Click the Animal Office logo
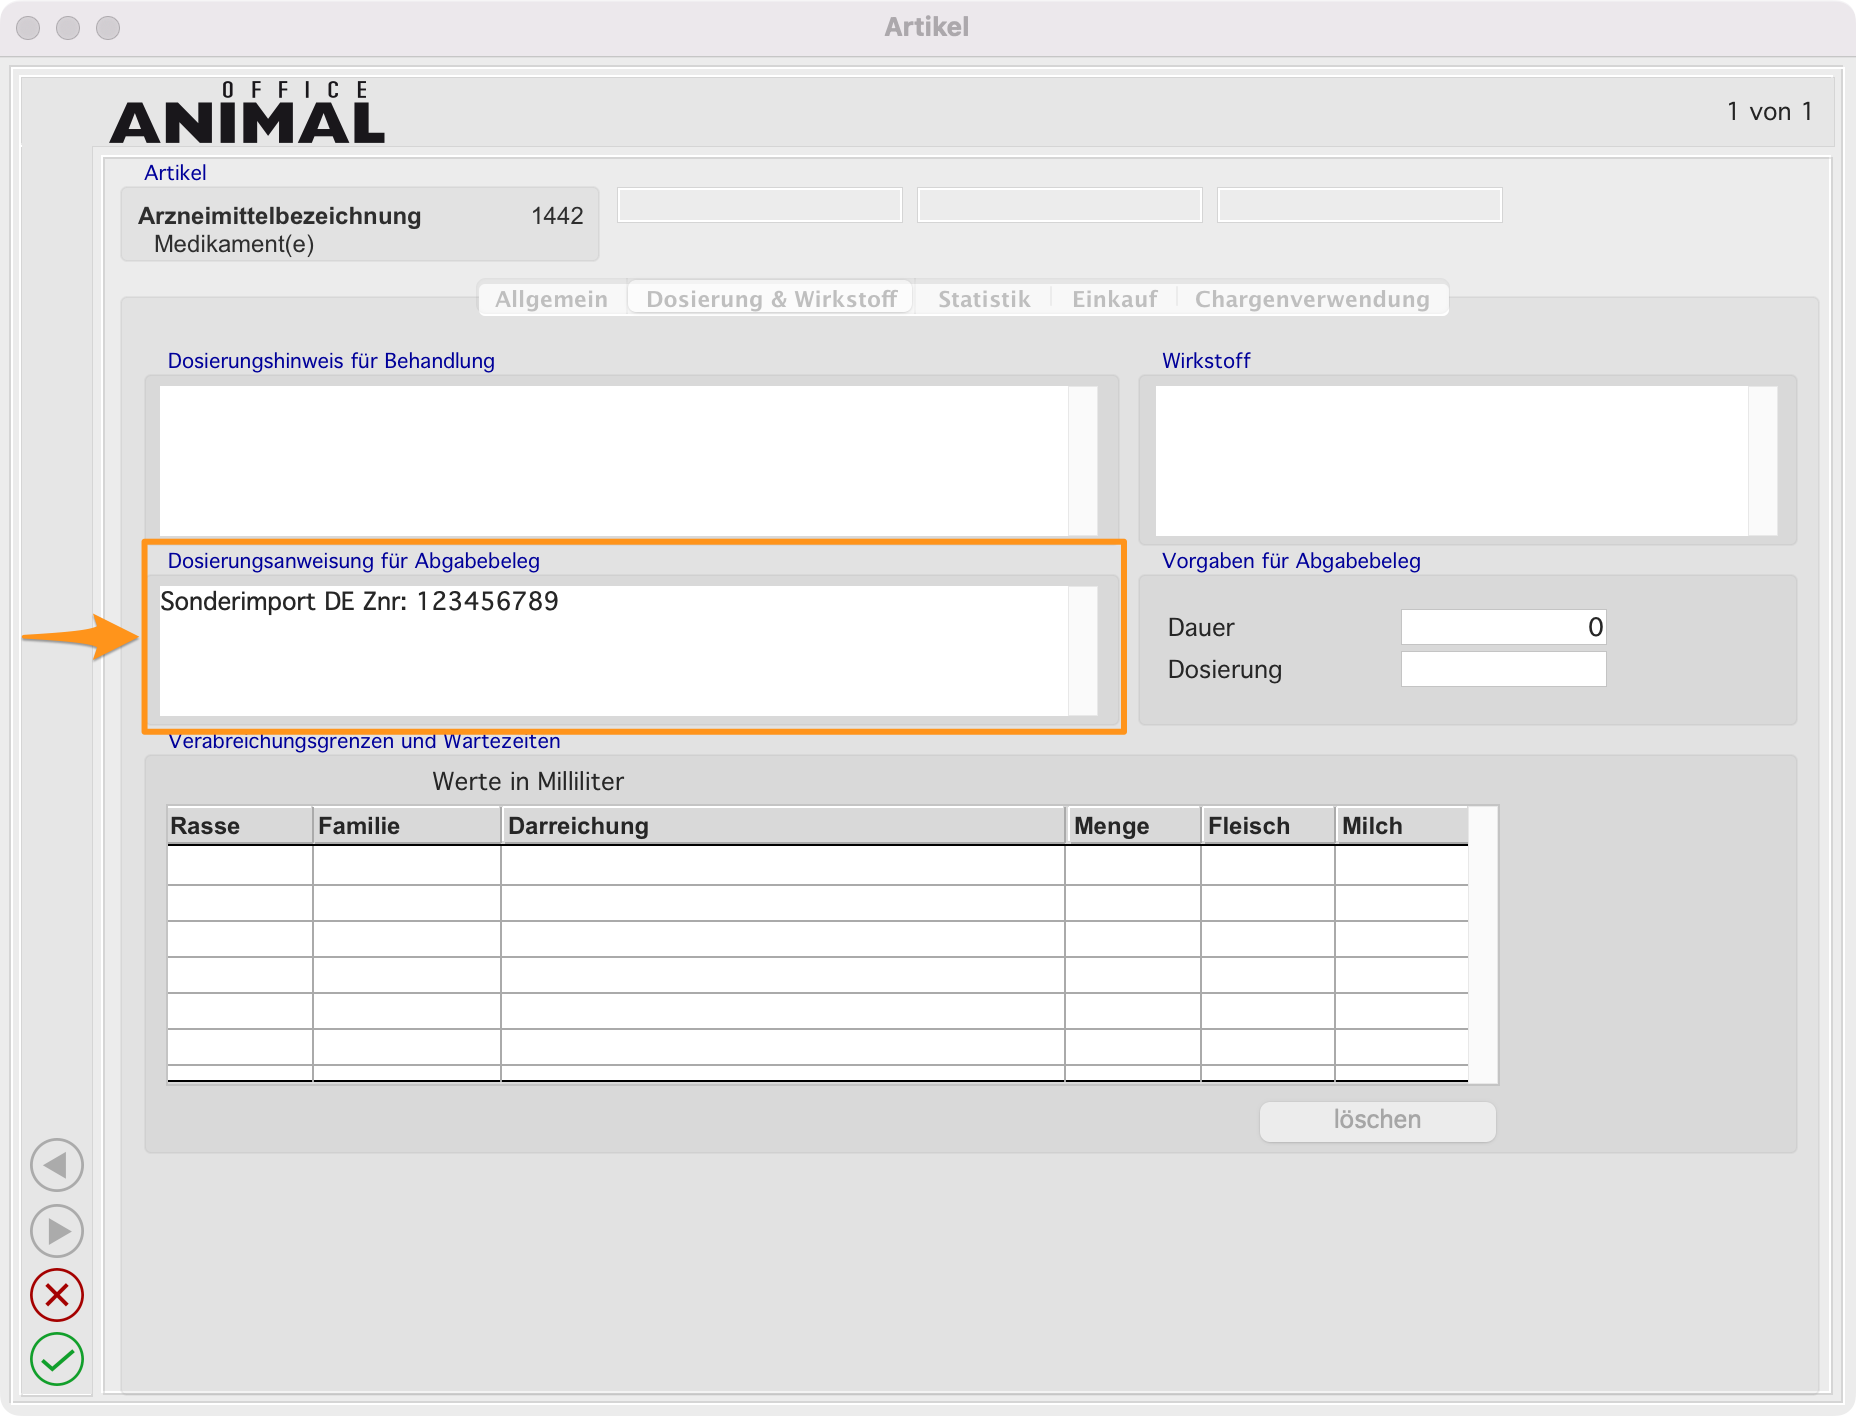The width and height of the screenshot is (1856, 1416). [x=247, y=113]
